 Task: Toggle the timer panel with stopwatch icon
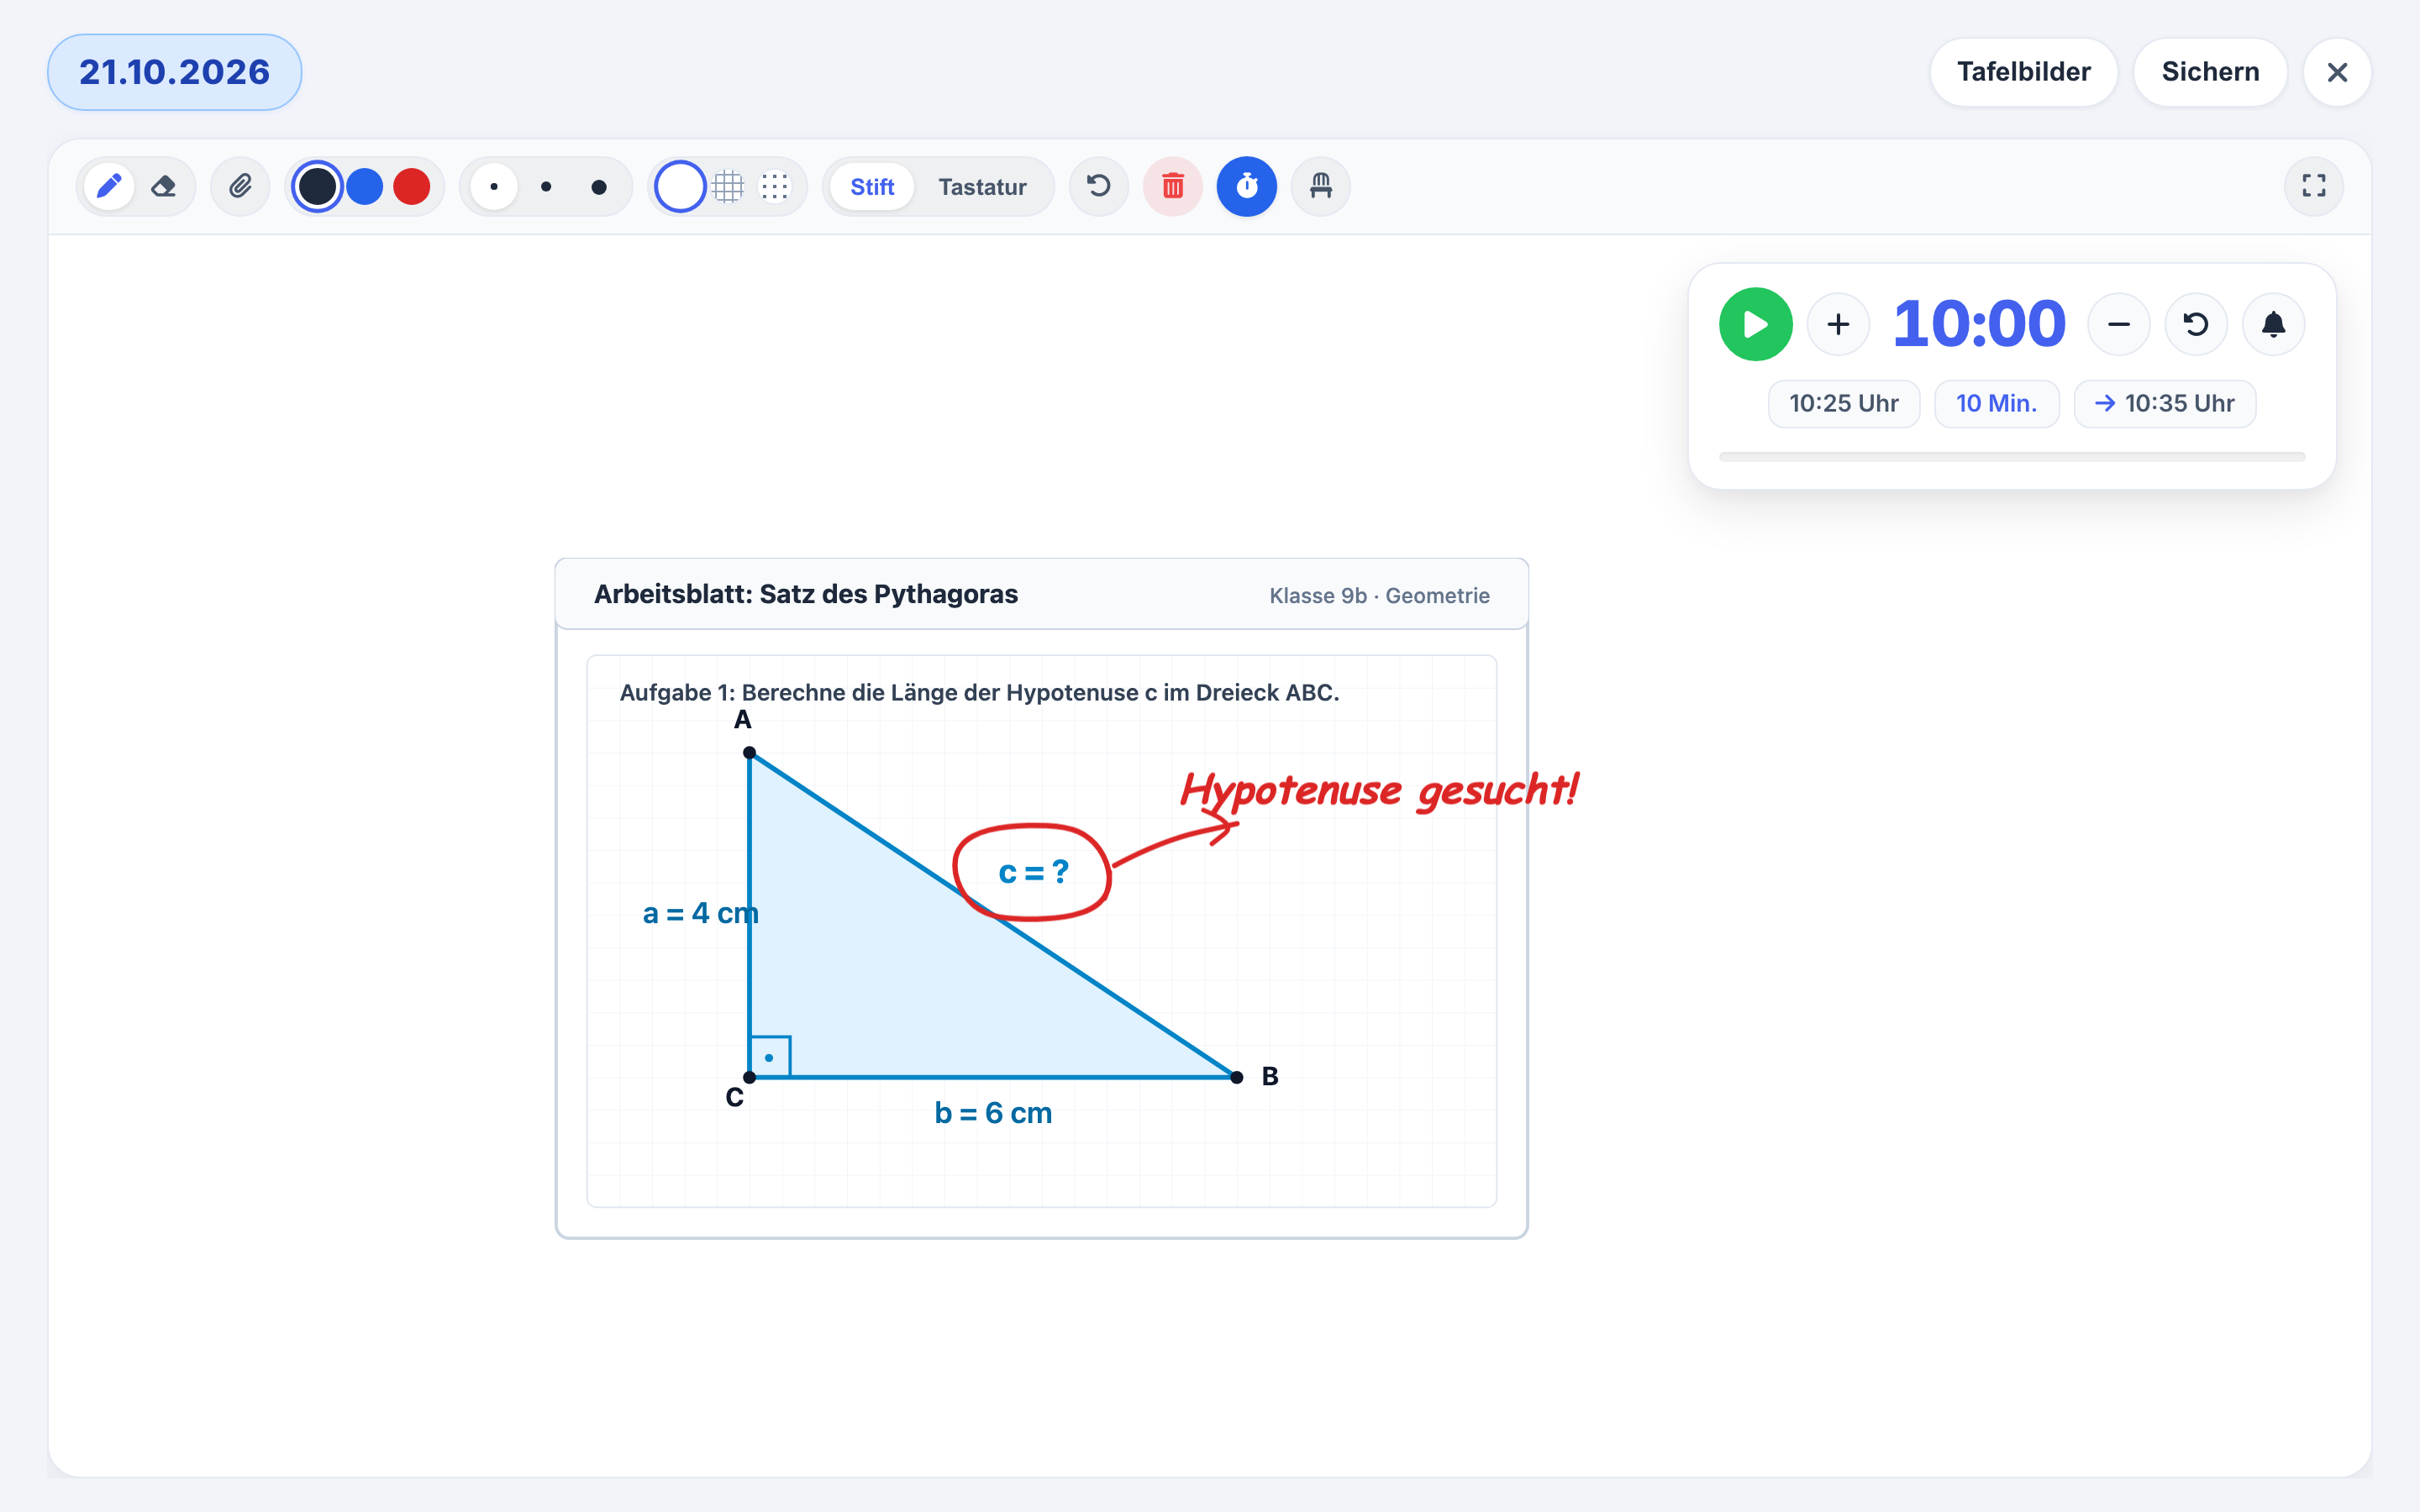tap(1247, 186)
